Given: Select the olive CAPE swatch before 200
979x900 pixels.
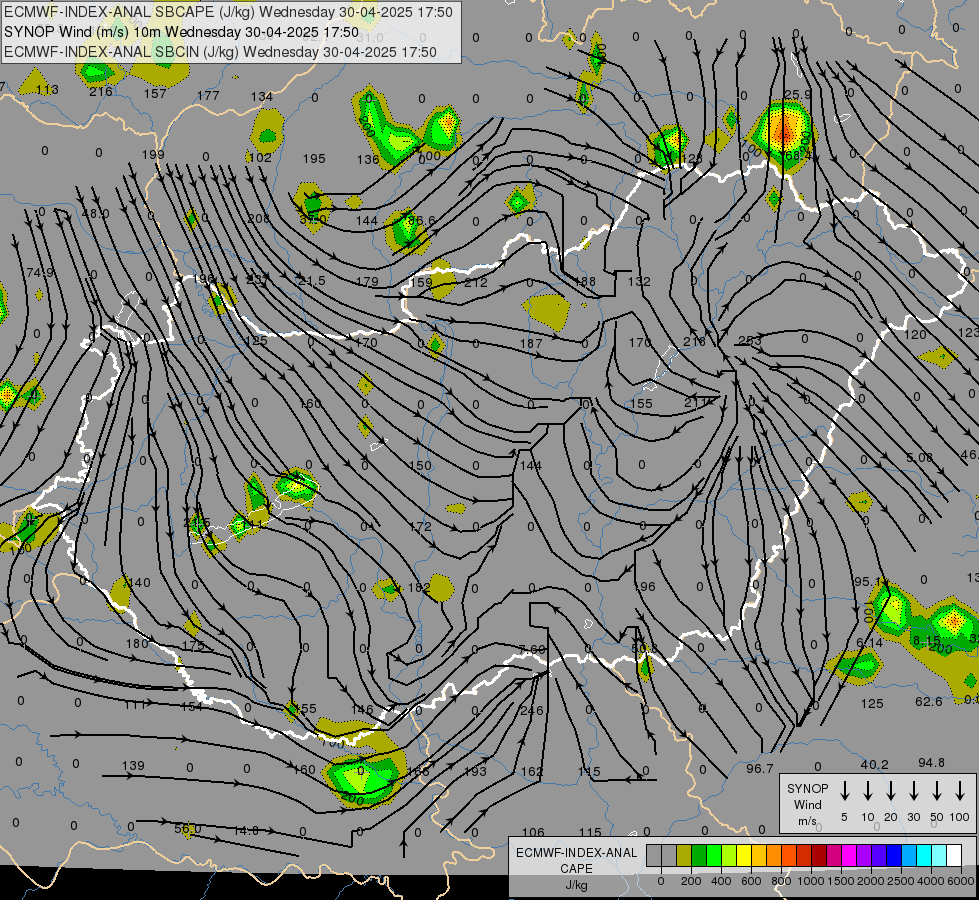Looking at the screenshot, I should 684,856.
